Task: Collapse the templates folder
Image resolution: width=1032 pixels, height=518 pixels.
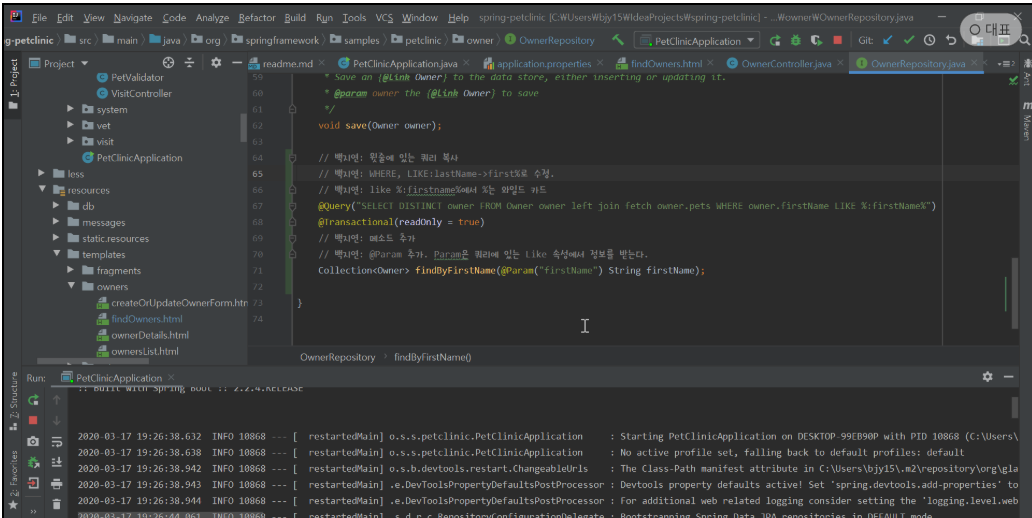Action: click(x=56, y=254)
